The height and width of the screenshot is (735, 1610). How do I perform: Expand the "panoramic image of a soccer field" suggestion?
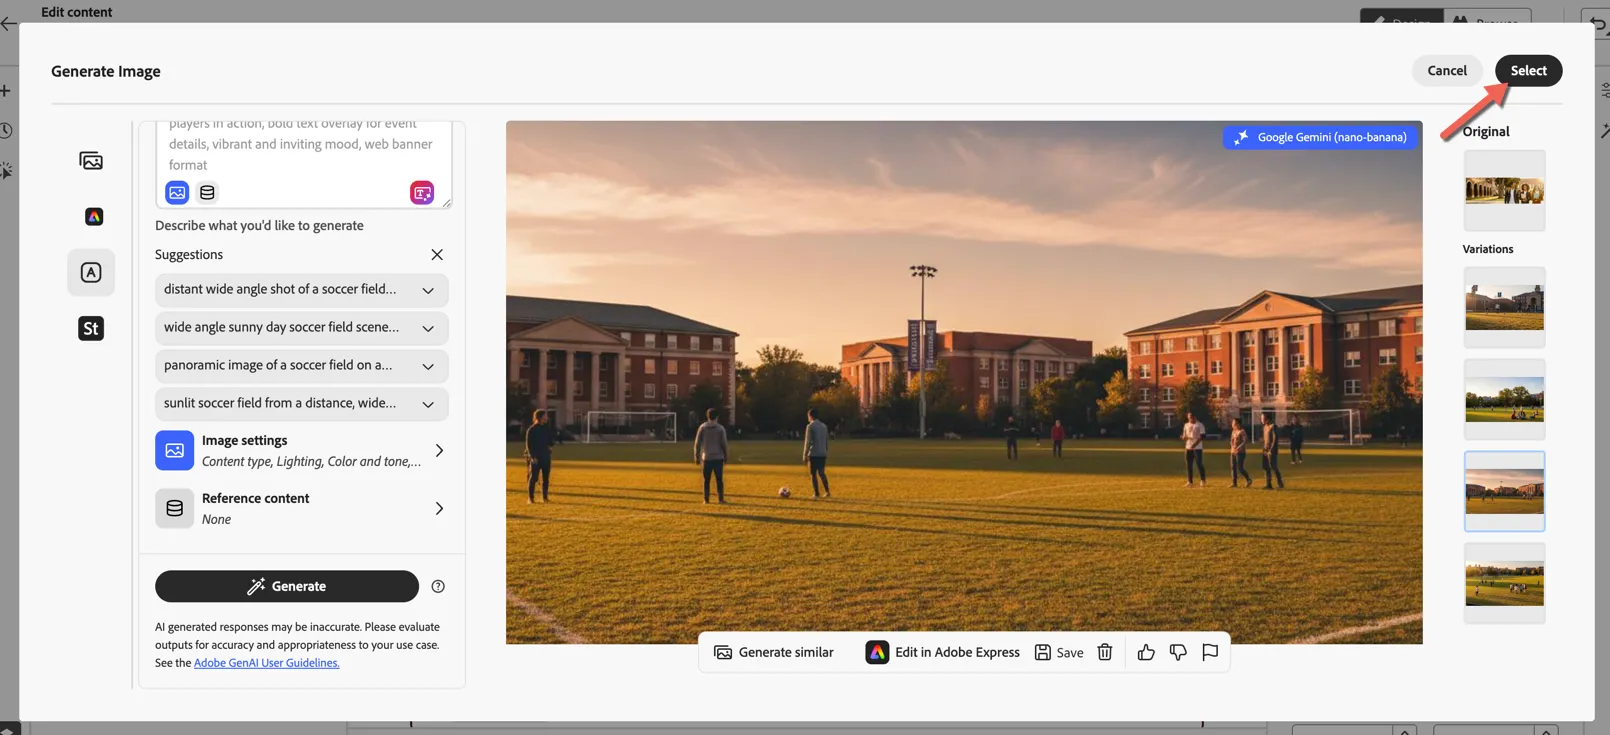coord(301,366)
